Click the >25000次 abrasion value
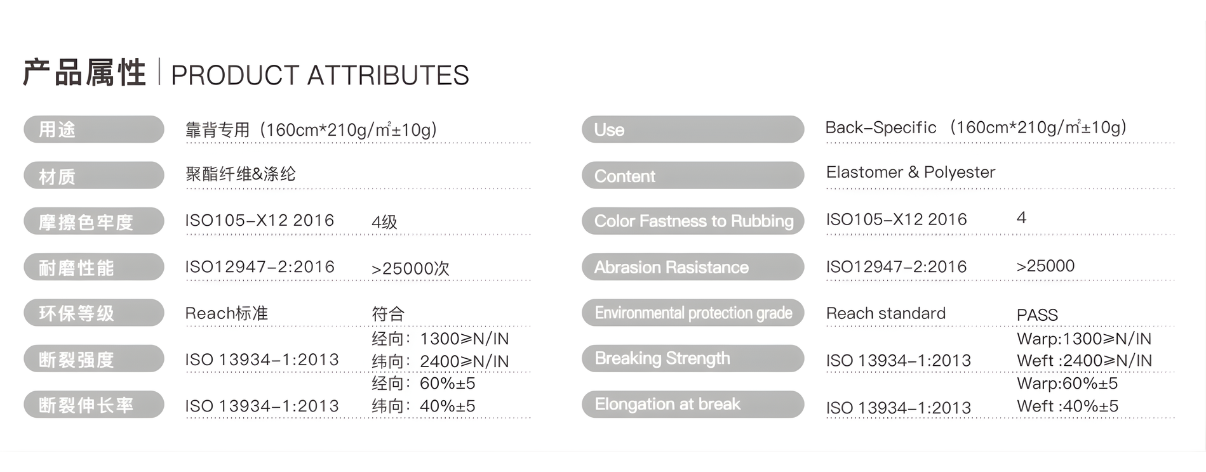Screen dimensions: 1206x472 tap(410, 268)
